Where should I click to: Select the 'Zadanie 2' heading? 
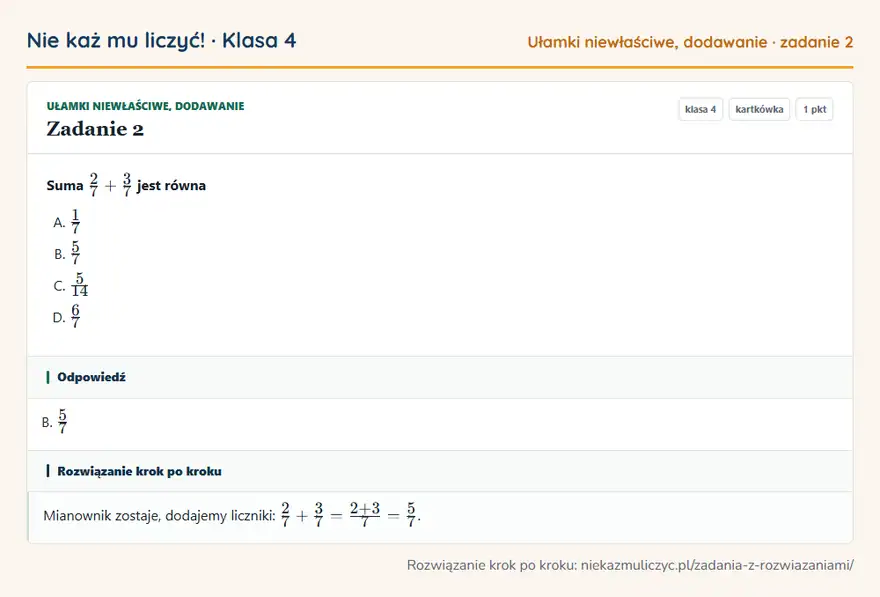coord(95,129)
